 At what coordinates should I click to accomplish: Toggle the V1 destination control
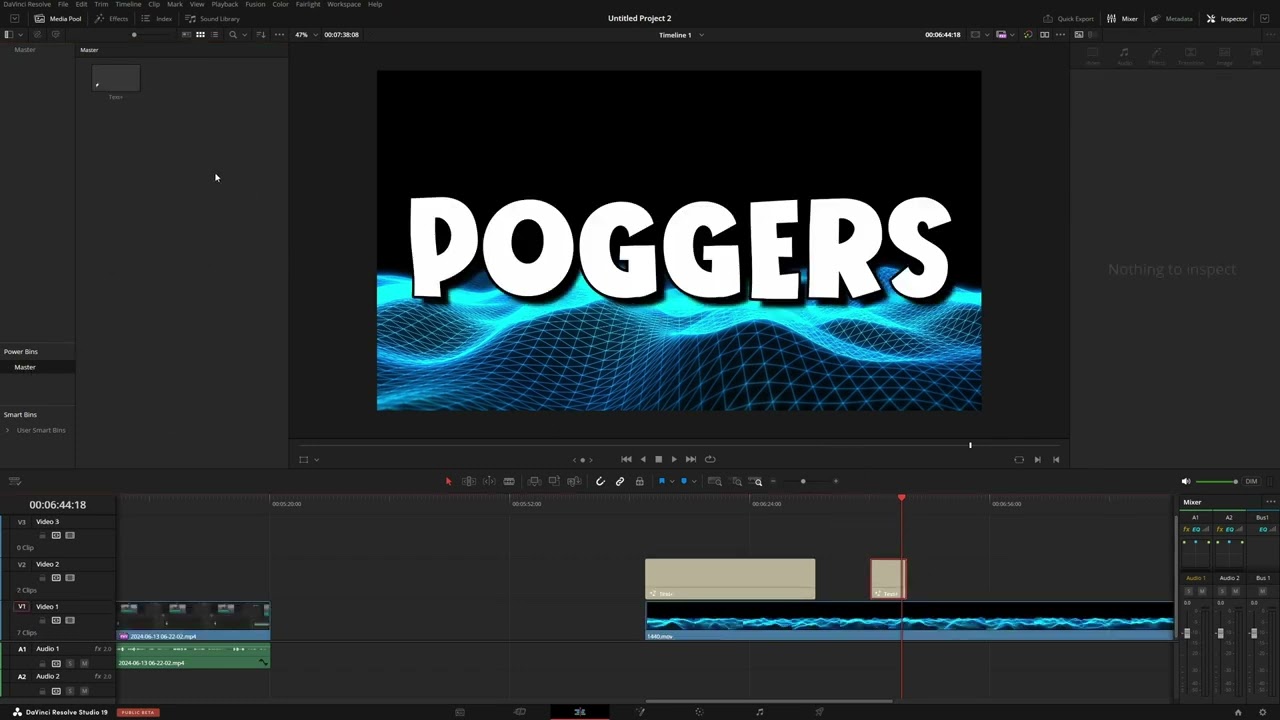click(22, 606)
